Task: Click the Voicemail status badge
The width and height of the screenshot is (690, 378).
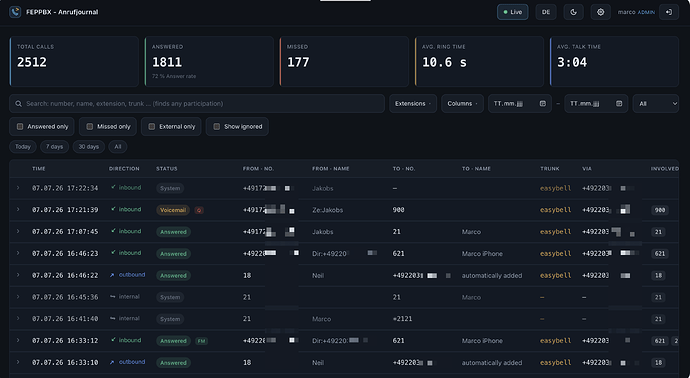Action: (x=173, y=210)
